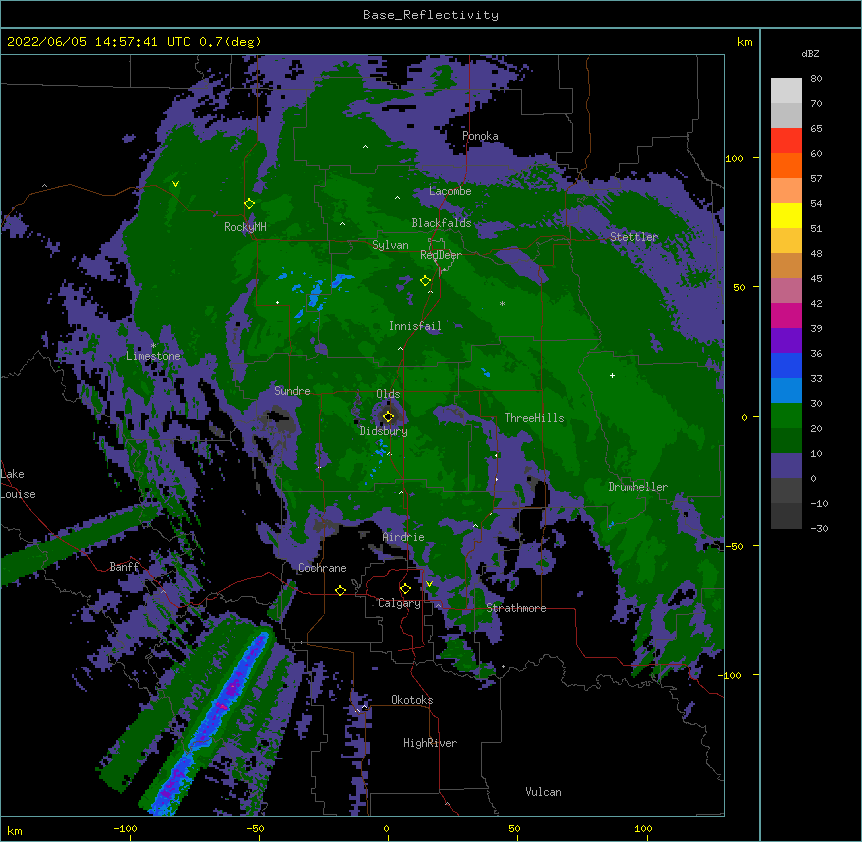Viewport: 862px width, 842px height.
Task: Click the km label at the bottom left
Action: [x=15, y=830]
